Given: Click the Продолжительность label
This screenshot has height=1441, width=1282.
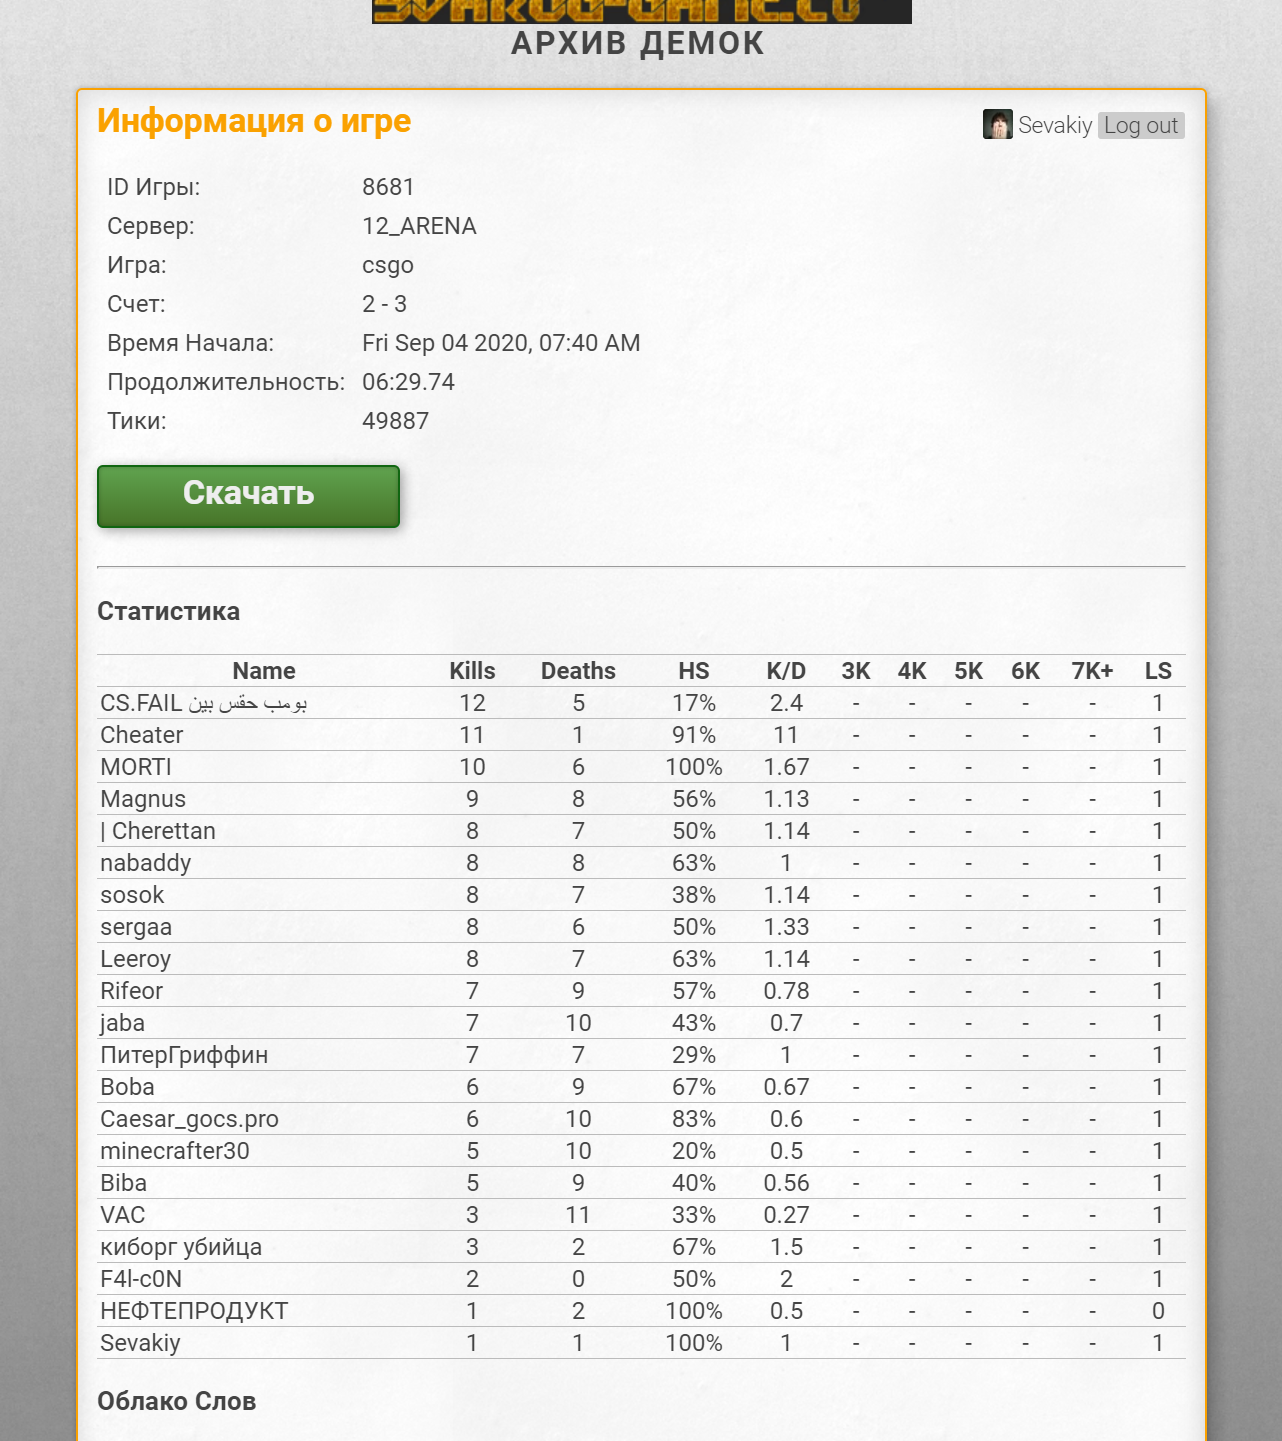Looking at the screenshot, I should [226, 382].
